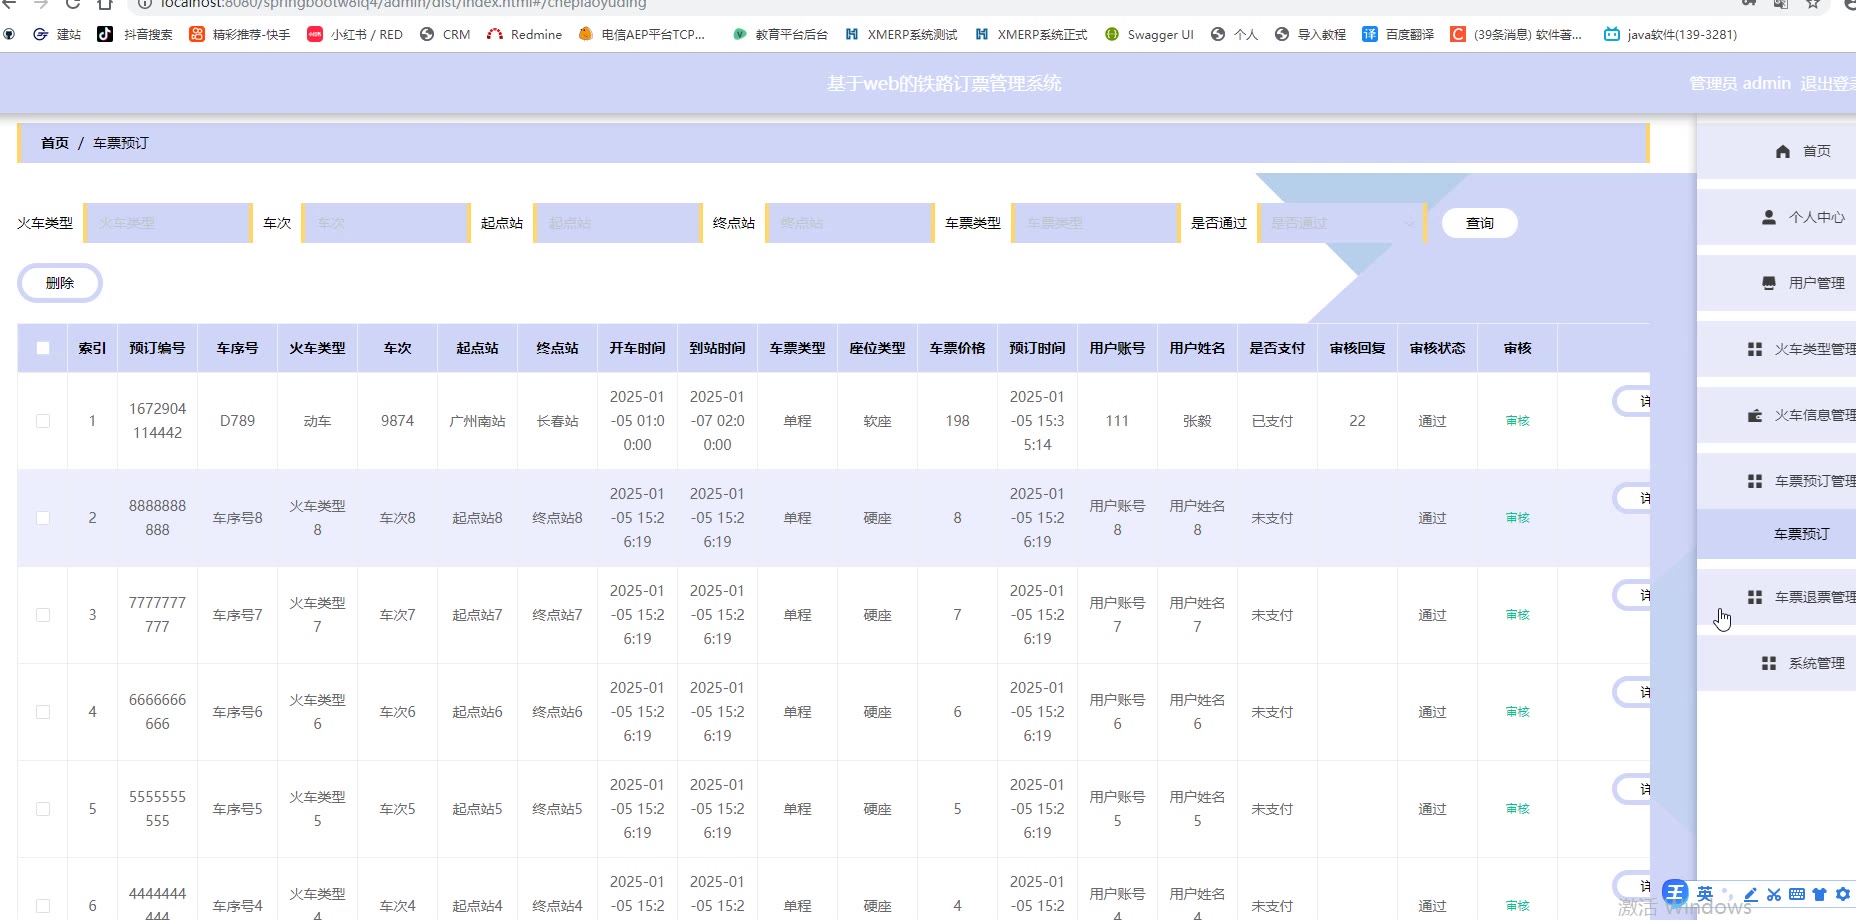The height and width of the screenshot is (920, 1856).
Task: Click the 长春站 cell
Action: coord(557,421)
